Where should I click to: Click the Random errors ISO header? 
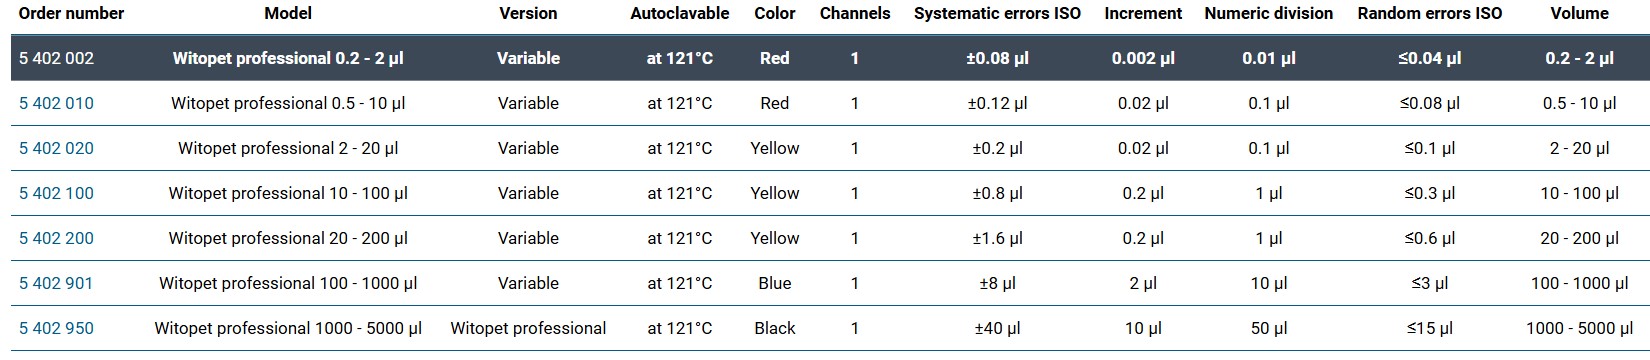pos(1430,13)
